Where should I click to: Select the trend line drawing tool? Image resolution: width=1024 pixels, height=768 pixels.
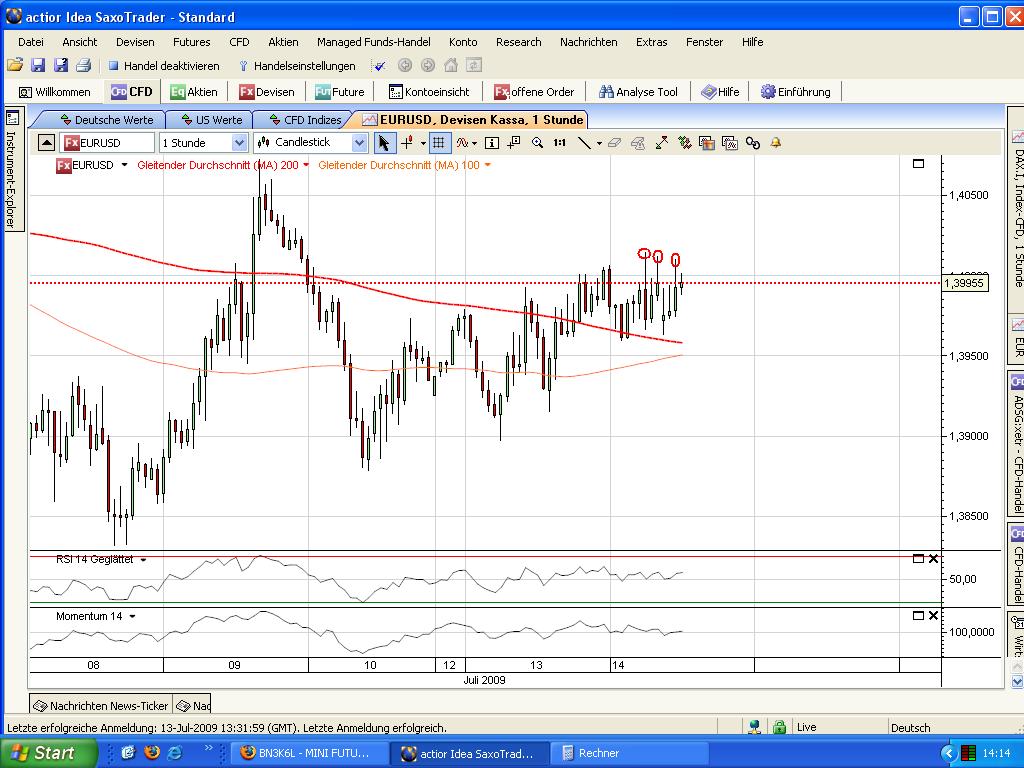(584, 143)
